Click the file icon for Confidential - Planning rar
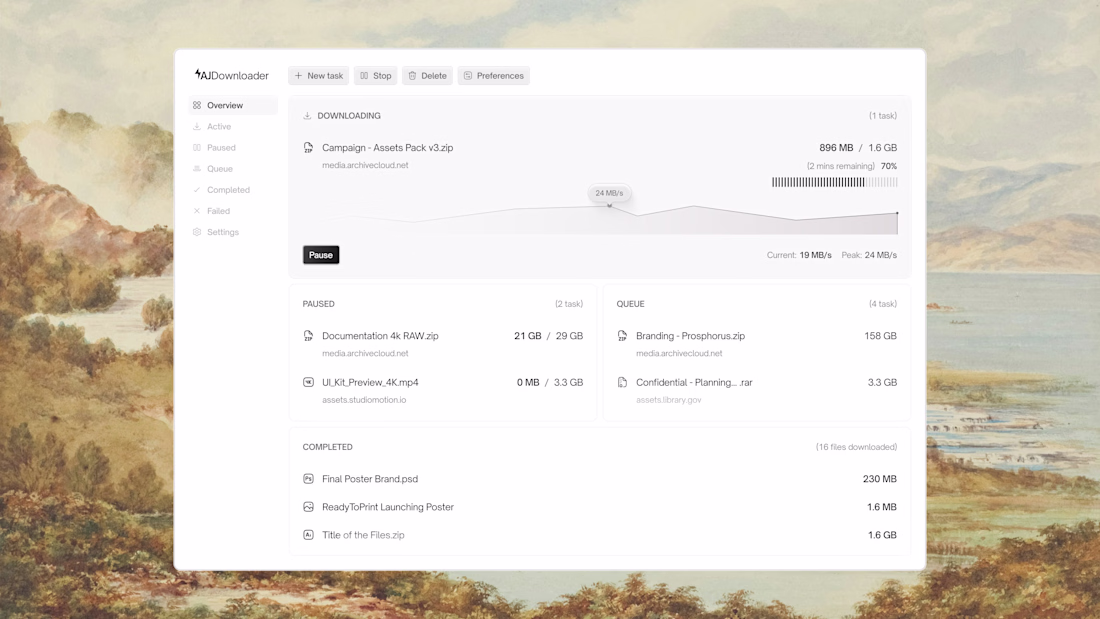Image resolution: width=1100 pixels, height=619 pixels. pyautogui.click(x=622, y=382)
